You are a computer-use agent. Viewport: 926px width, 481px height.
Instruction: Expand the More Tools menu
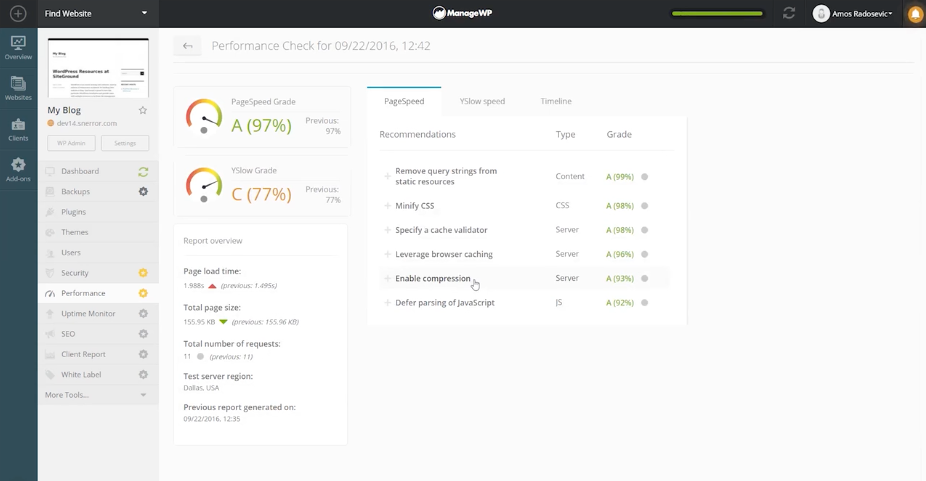tap(98, 395)
